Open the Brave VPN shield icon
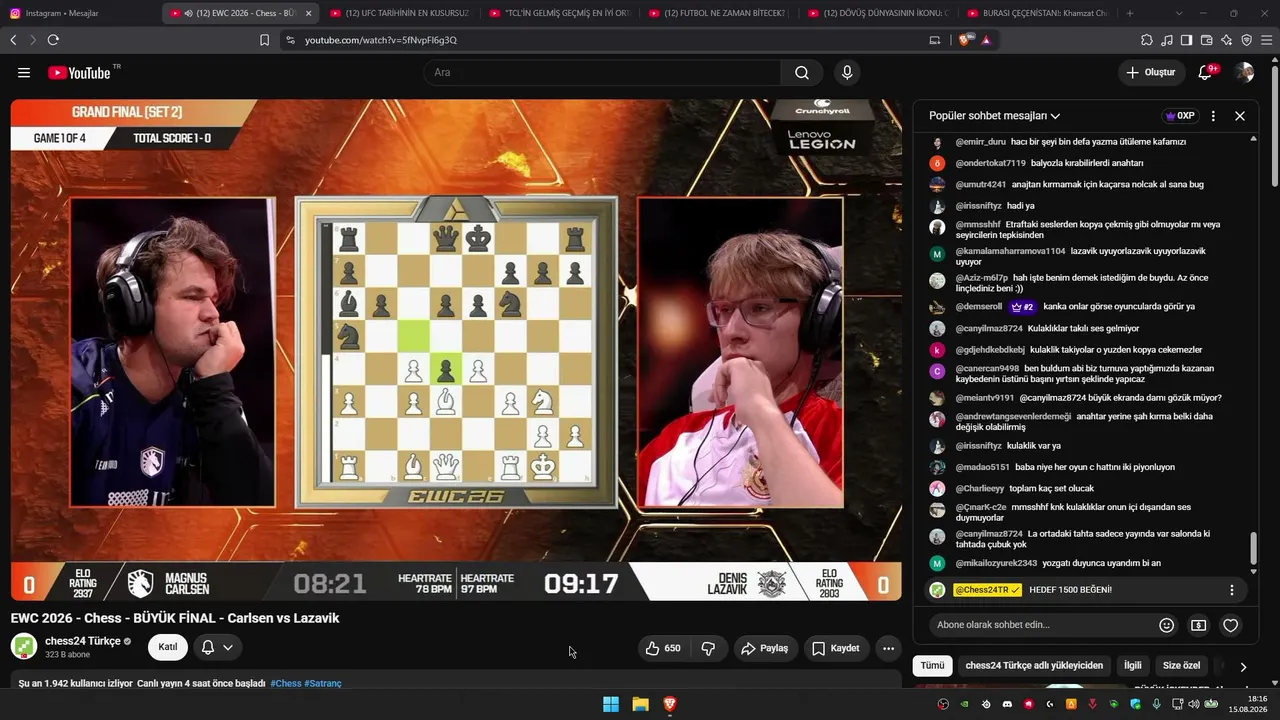Viewport: 1280px width, 720px height. tap(1247, 40)
